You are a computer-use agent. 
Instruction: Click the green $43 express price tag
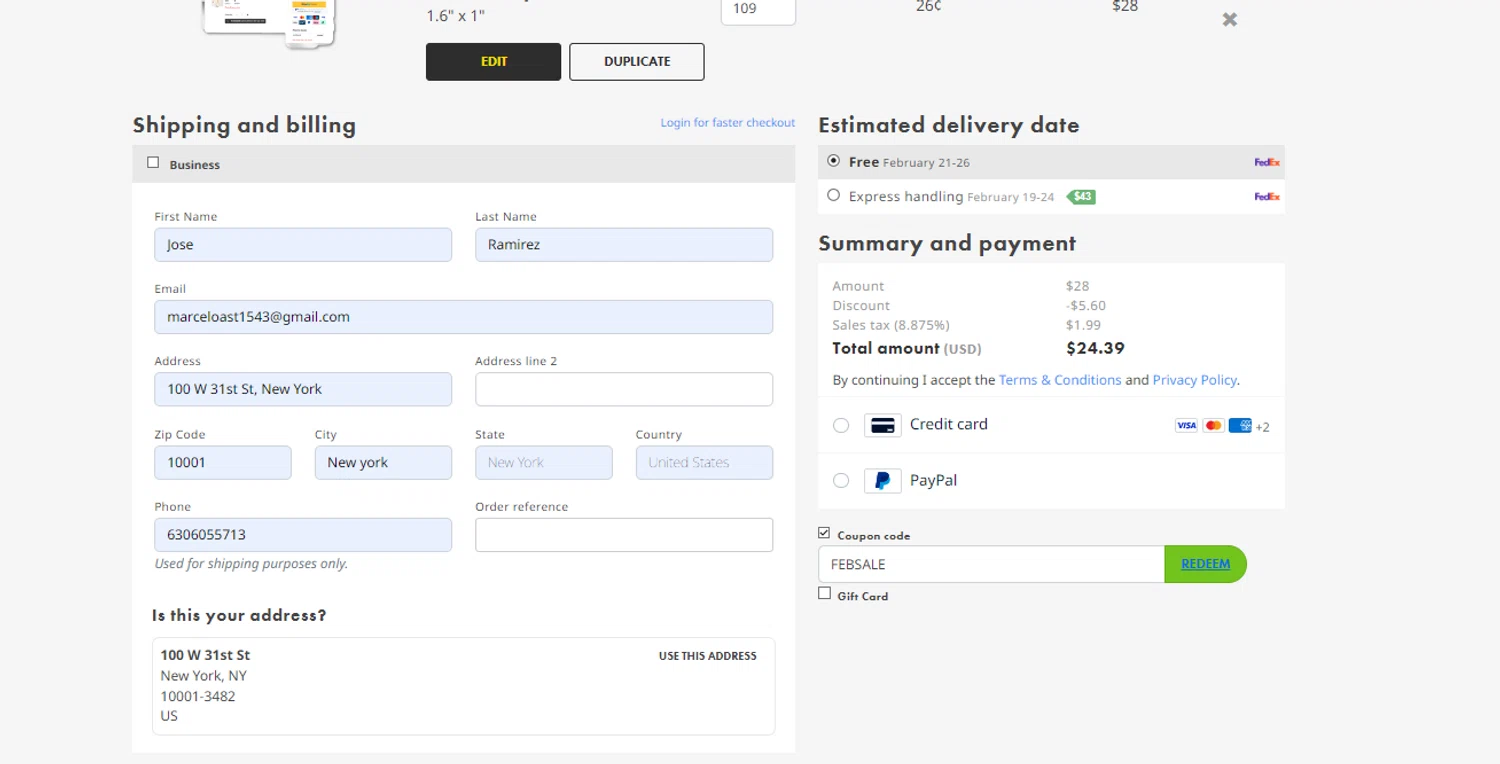(x=1081, y=197)
